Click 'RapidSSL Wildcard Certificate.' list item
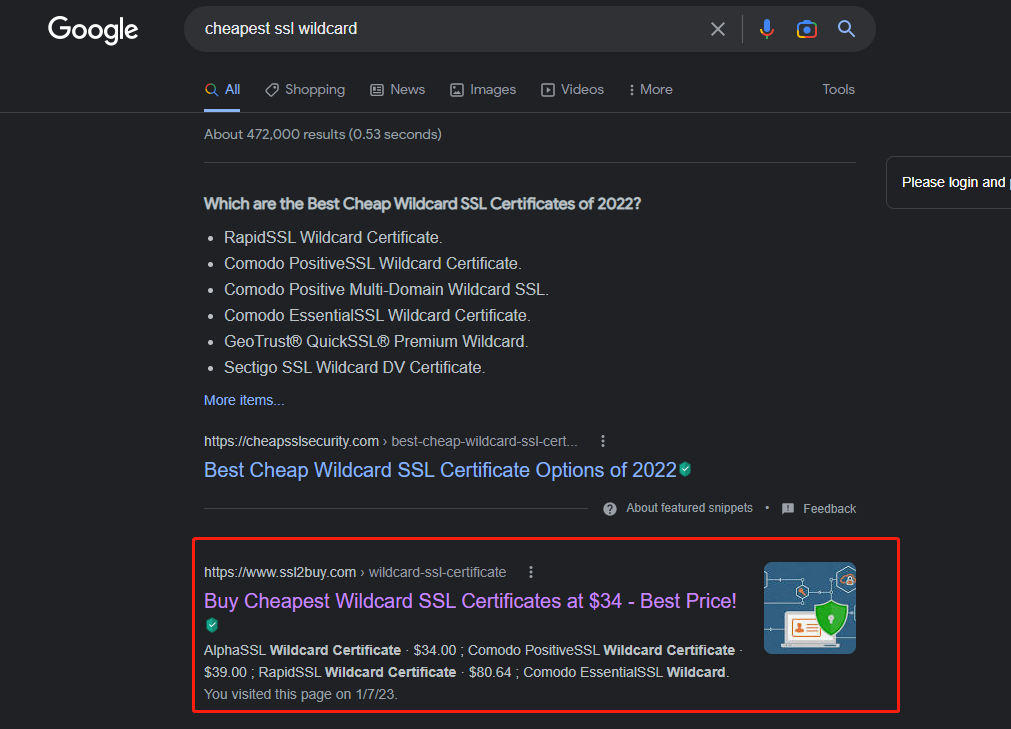The height and width of the screenshot is (729, 1011). pos(333,237)
